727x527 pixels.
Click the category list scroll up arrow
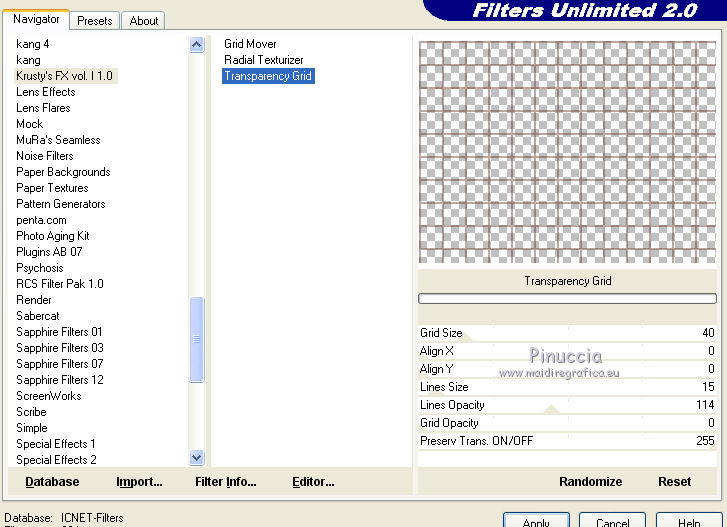pyautogui.click(x=197, y=44)
